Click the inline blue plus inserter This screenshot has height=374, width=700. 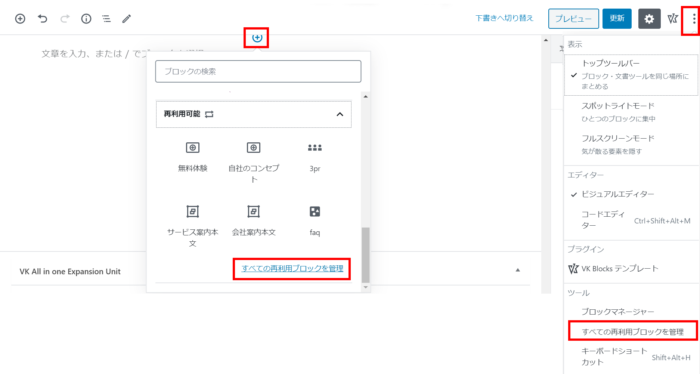(x=257, y=38)
